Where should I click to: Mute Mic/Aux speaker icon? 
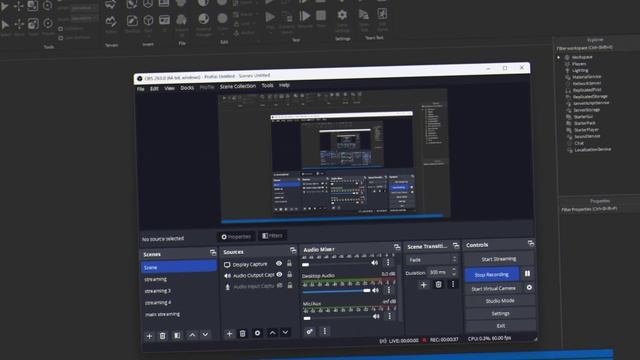pos(376,316)
